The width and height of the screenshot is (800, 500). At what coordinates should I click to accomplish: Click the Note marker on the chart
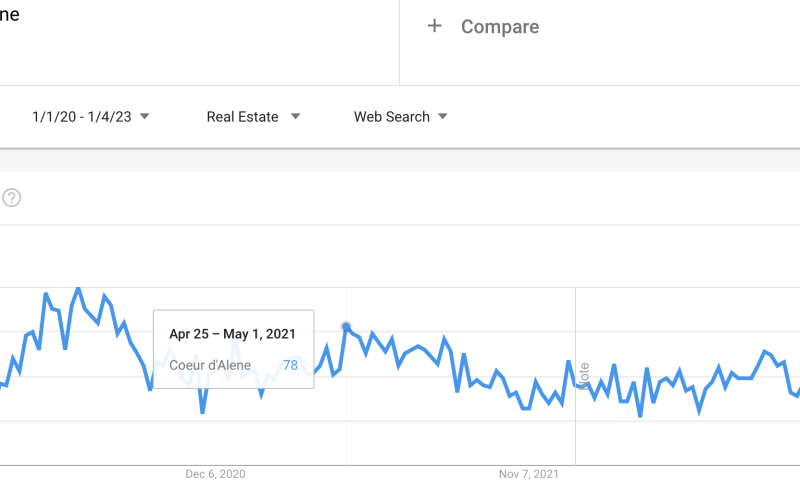pyautogui.click(x=585, y=376)
